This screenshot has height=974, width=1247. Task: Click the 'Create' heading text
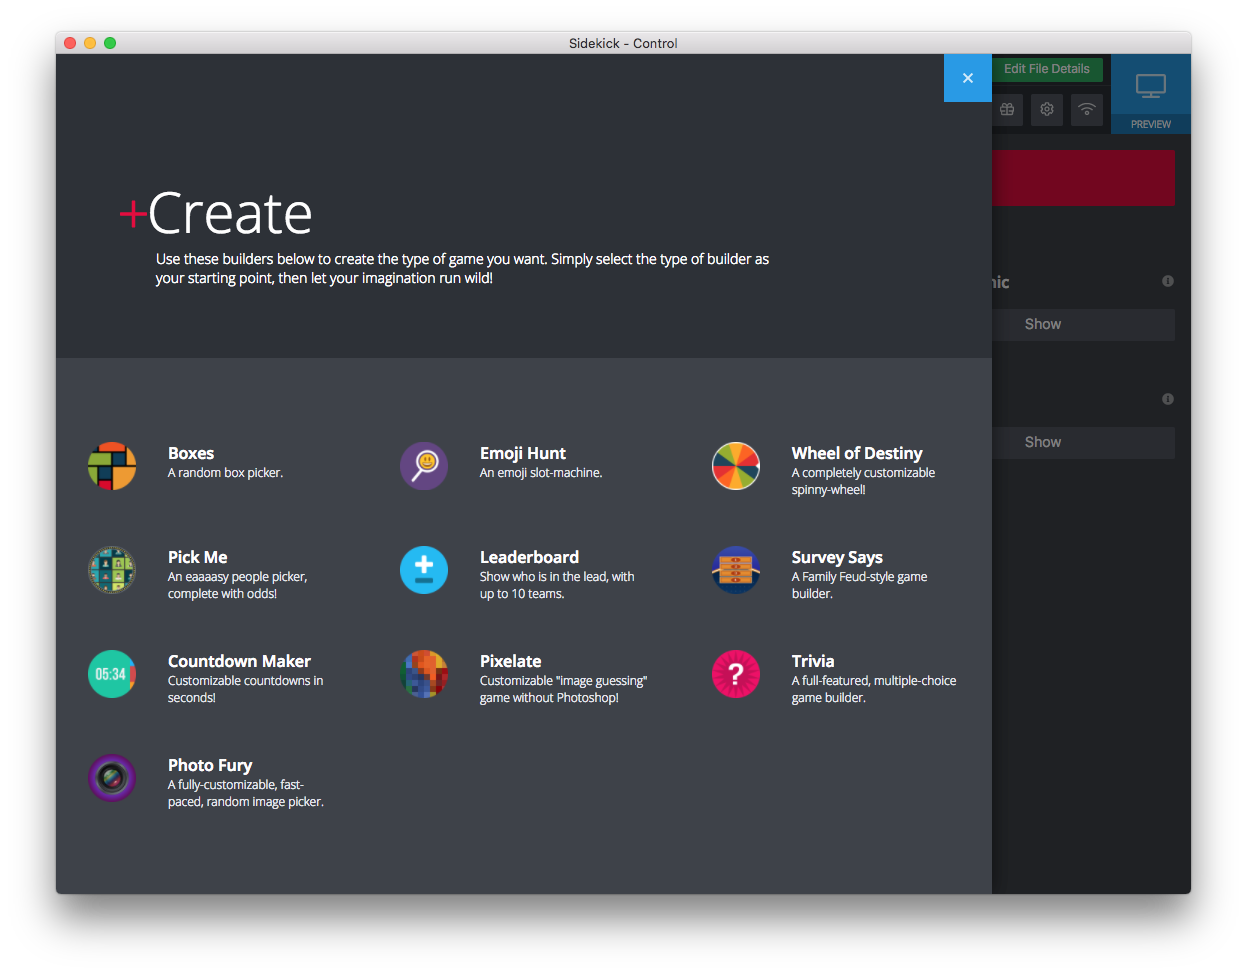(x=230, y=213)
